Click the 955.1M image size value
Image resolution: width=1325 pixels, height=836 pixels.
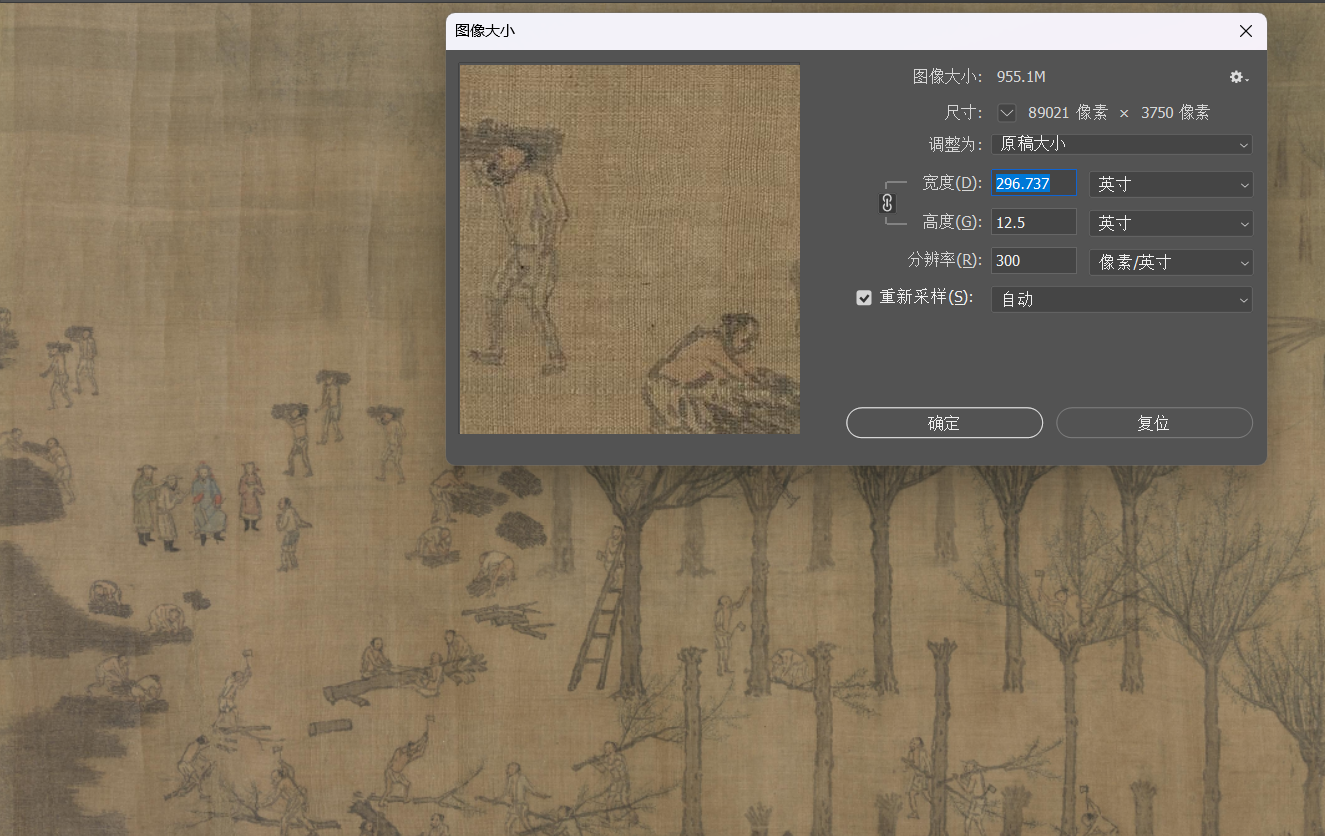pyautogui.click(x=1021, y=77)
